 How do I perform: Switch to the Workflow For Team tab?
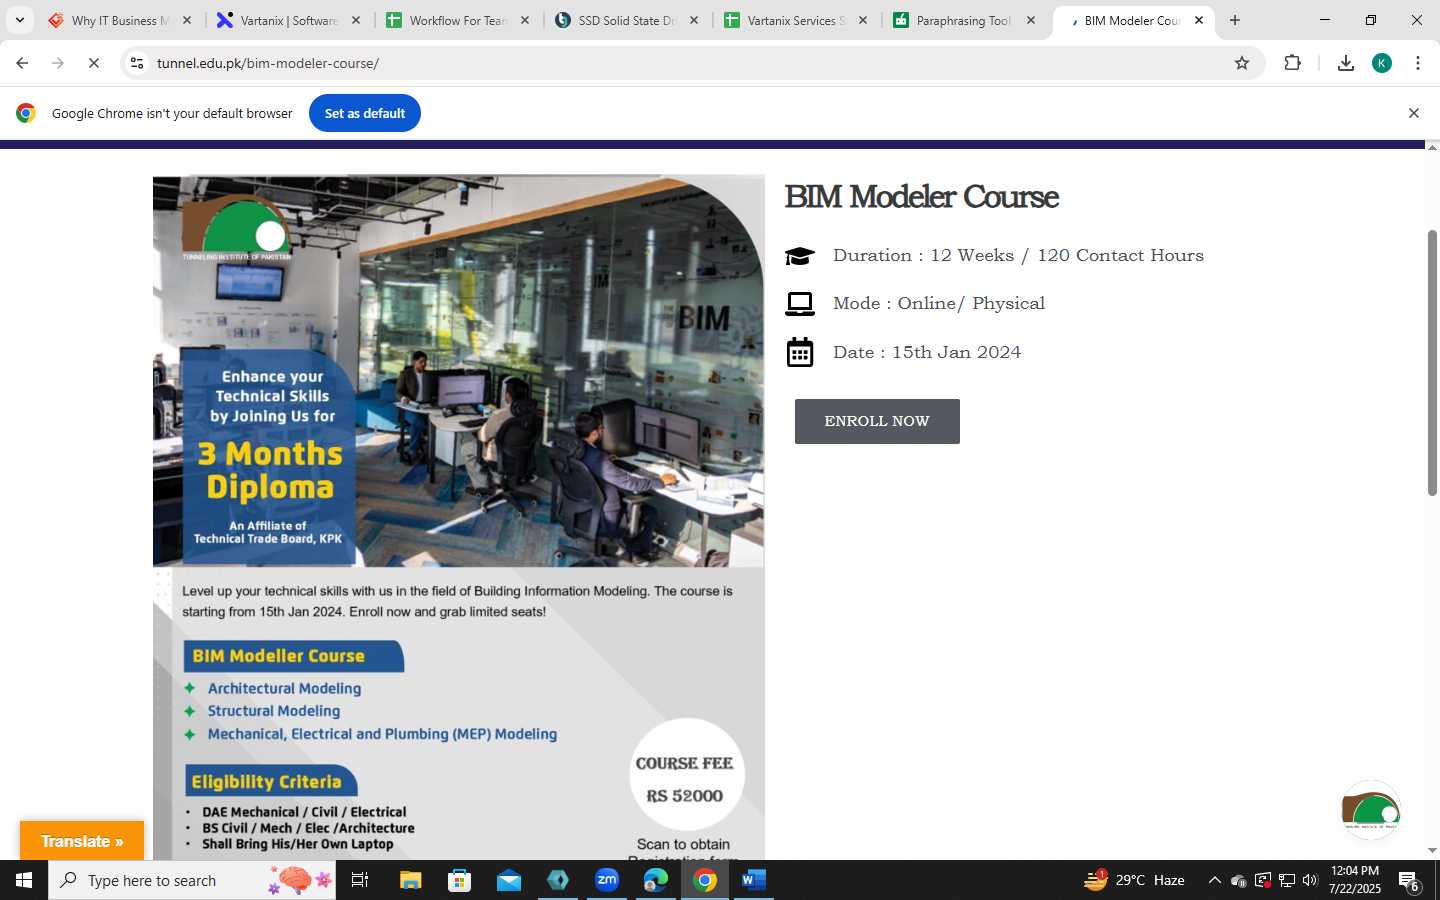click(x=456, y=20)
